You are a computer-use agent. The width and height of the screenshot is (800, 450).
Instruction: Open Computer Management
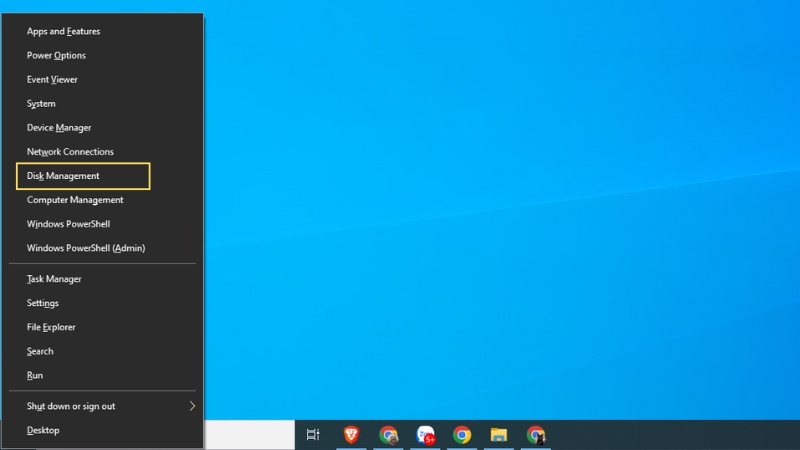tap(75, 200)
